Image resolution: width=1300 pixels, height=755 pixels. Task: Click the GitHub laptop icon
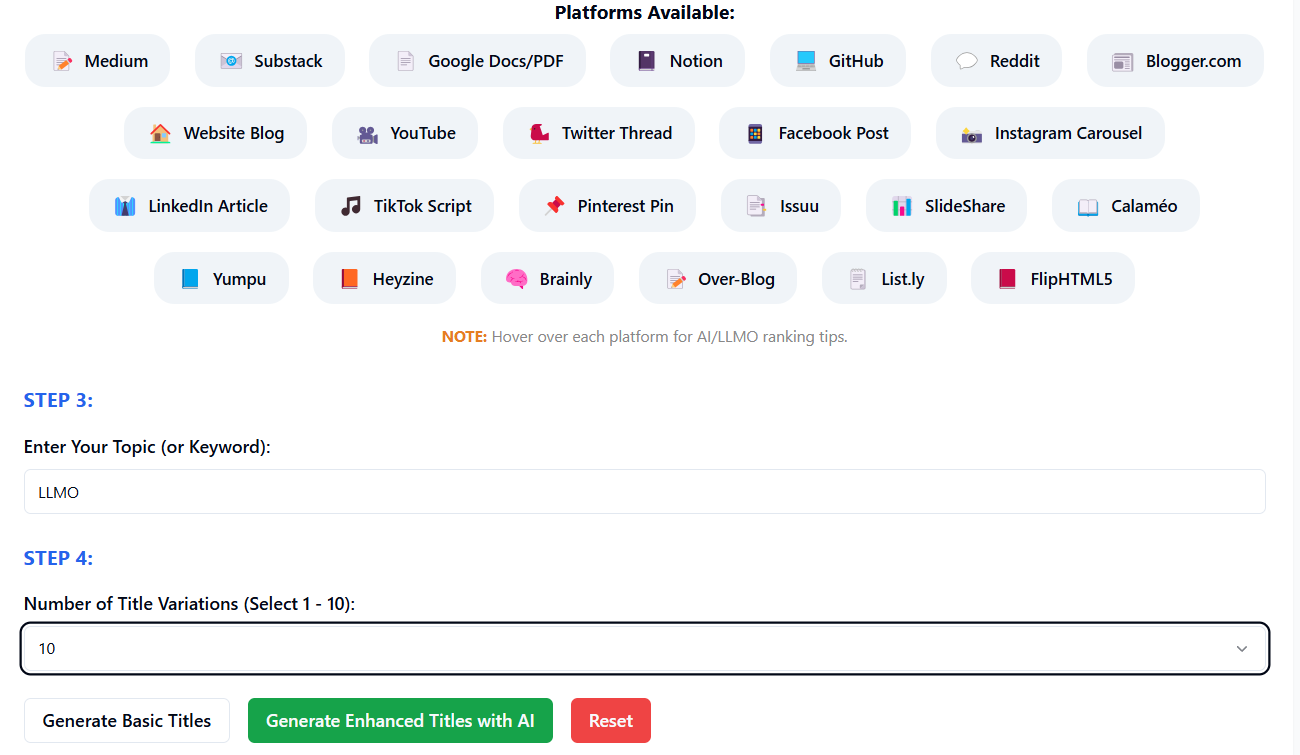point(806,61)
